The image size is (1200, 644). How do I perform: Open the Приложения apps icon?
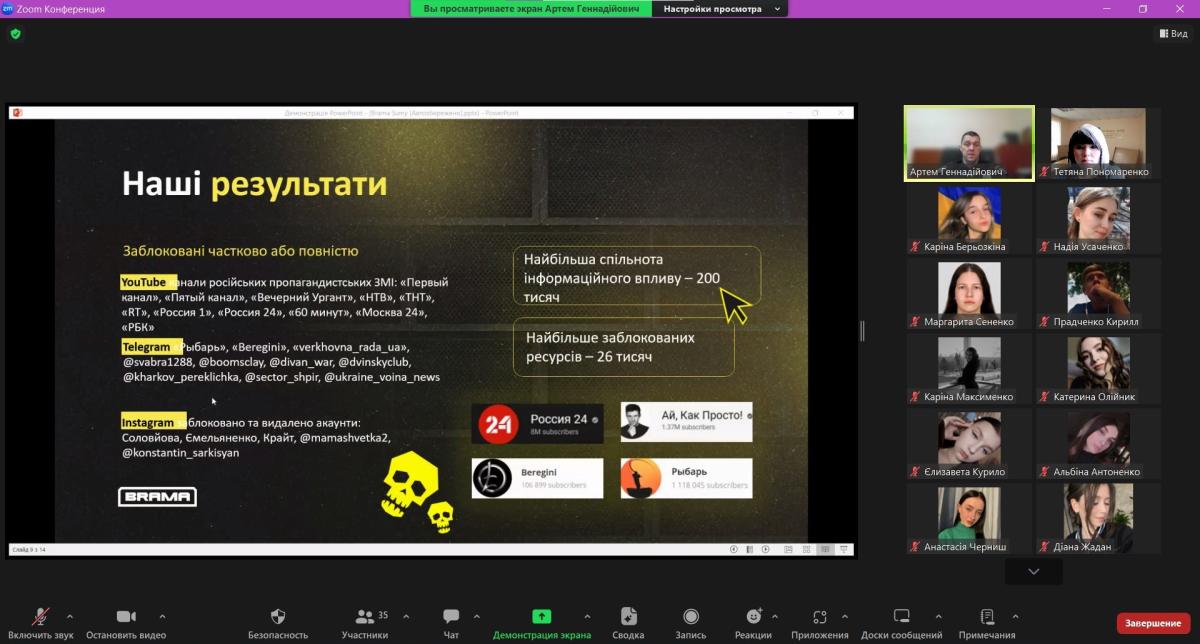point(819,617)
